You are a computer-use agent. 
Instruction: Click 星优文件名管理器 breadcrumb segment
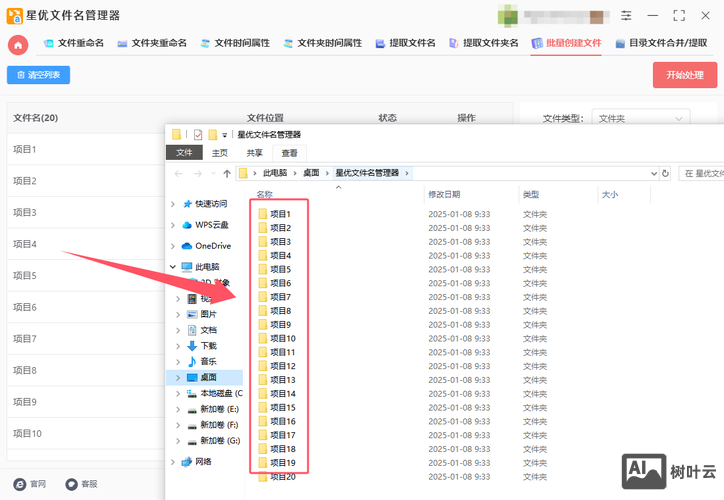[367, 173]
